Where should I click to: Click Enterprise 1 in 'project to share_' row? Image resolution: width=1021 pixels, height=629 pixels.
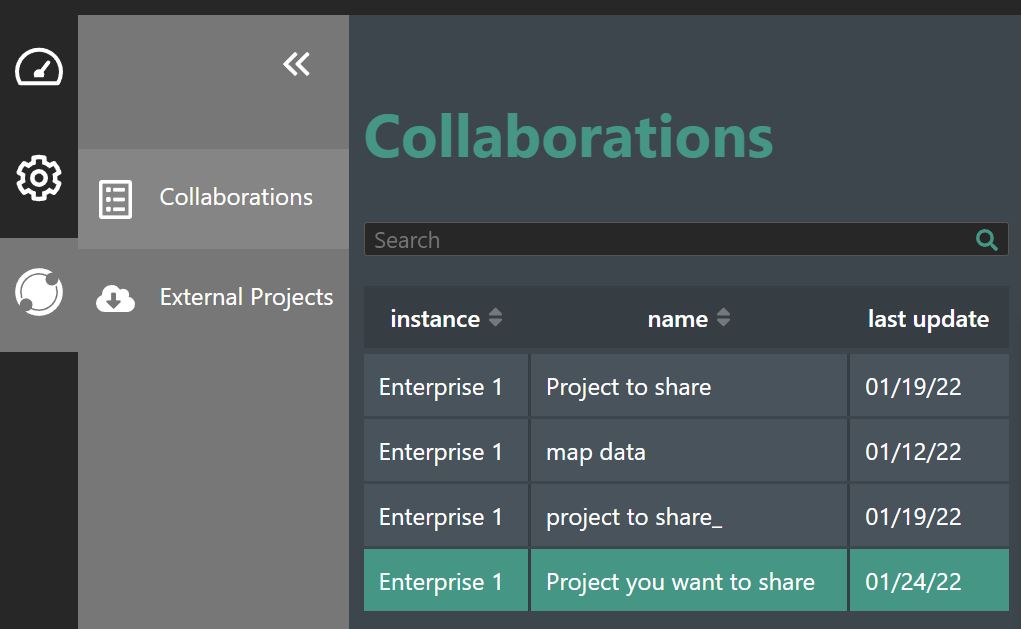(446, 516)
